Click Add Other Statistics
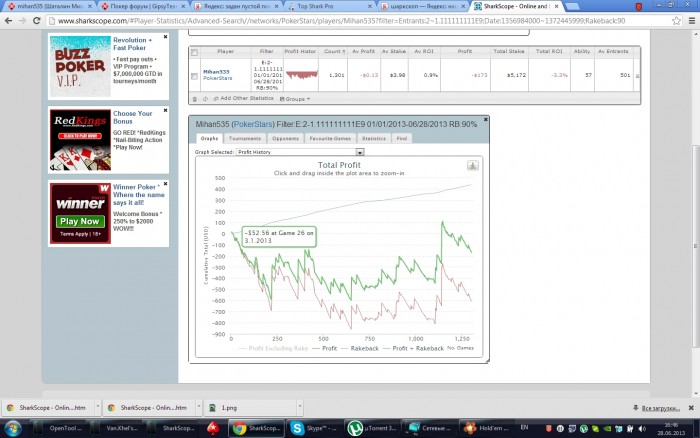This screenshot has height=438, width=700. coord(244,98)
